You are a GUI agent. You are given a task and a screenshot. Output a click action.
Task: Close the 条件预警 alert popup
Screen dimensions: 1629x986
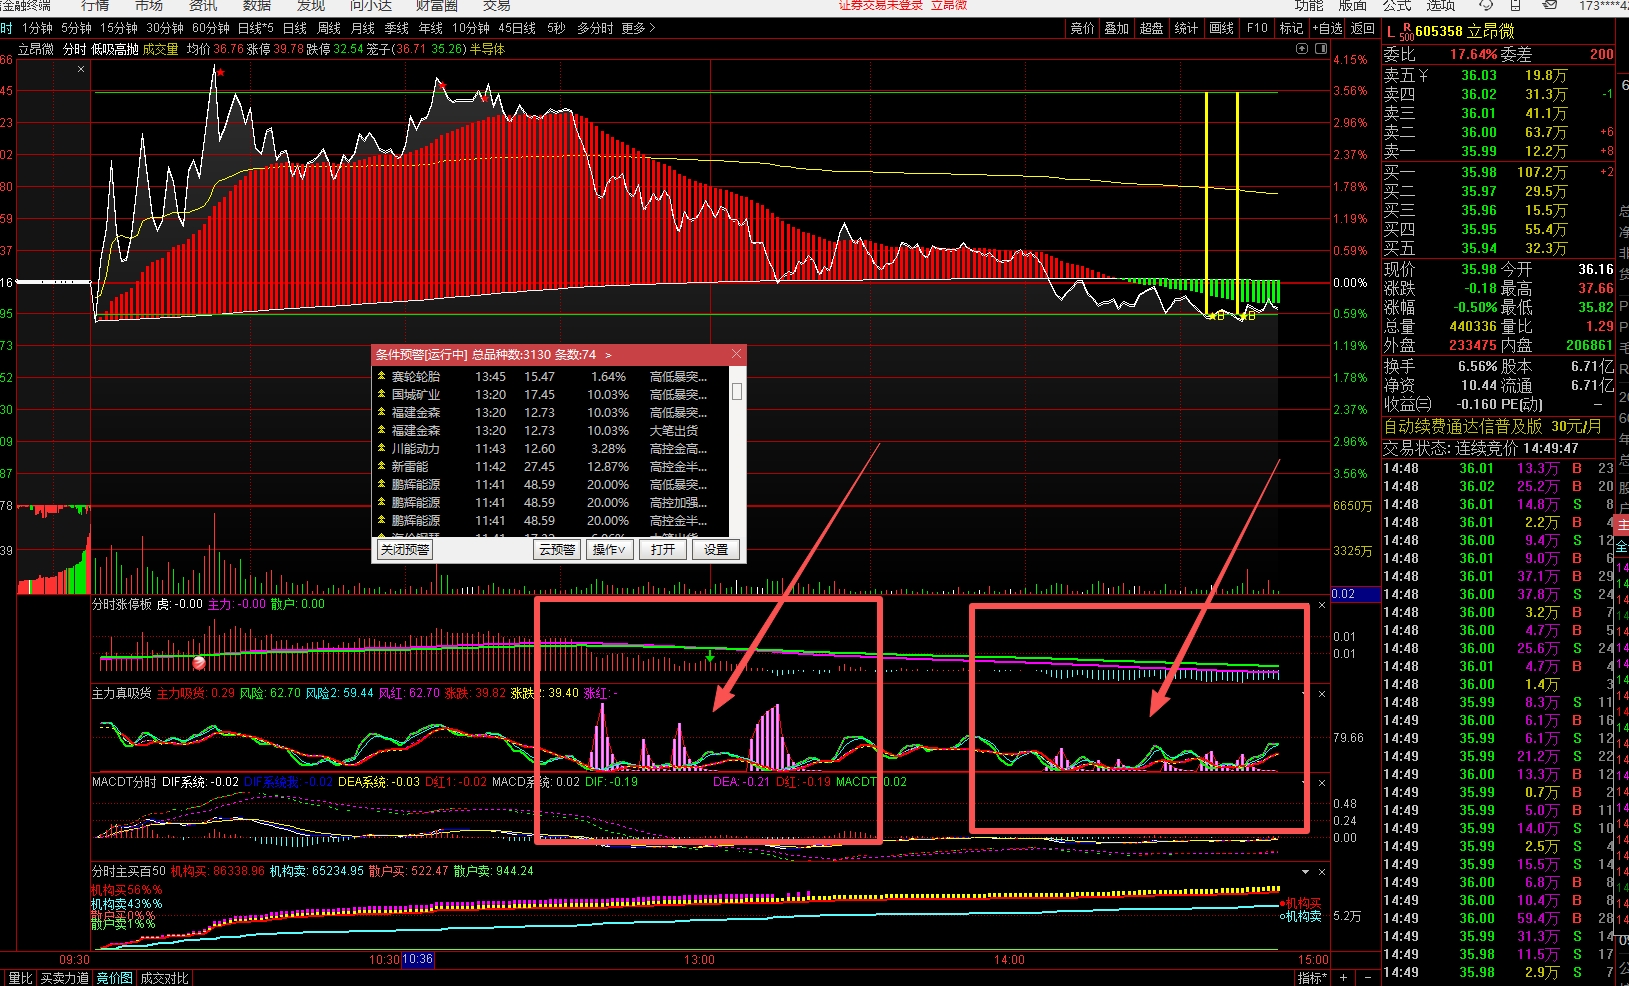pos(737,354)
